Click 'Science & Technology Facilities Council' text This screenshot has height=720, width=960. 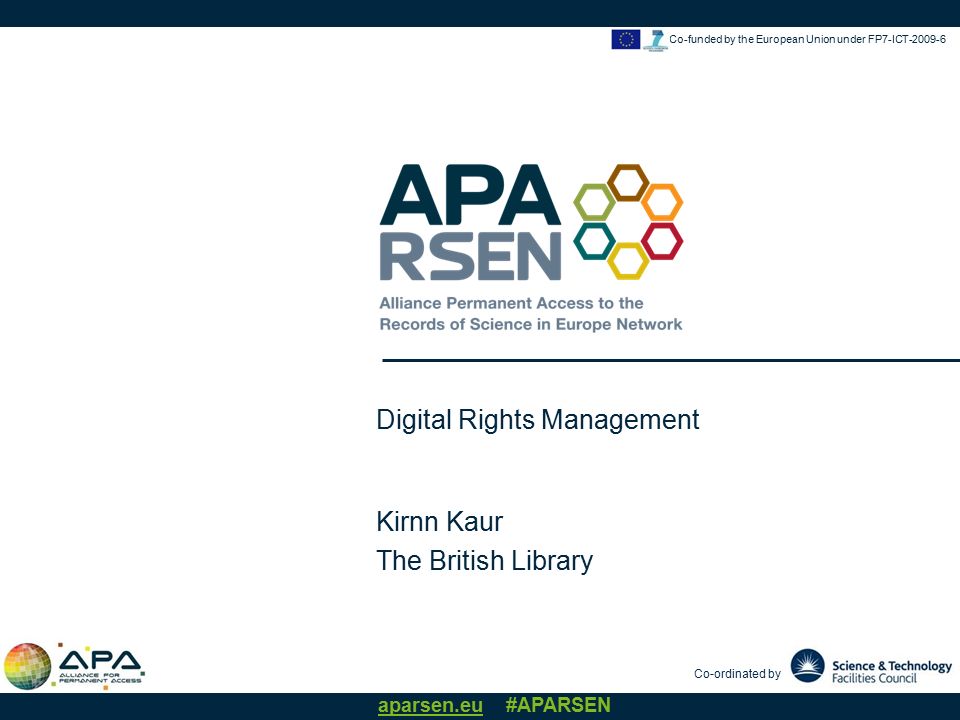pyautogui.click(x=891, y=672)
